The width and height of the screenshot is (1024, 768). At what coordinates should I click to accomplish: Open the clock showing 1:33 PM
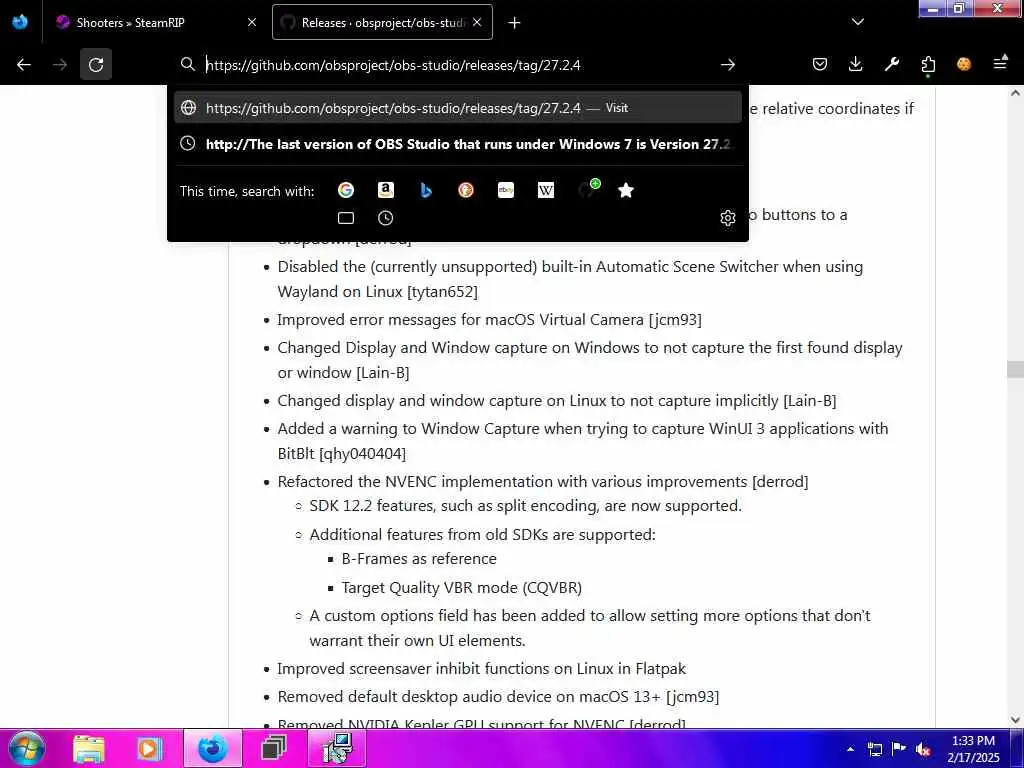click(973, 749)
